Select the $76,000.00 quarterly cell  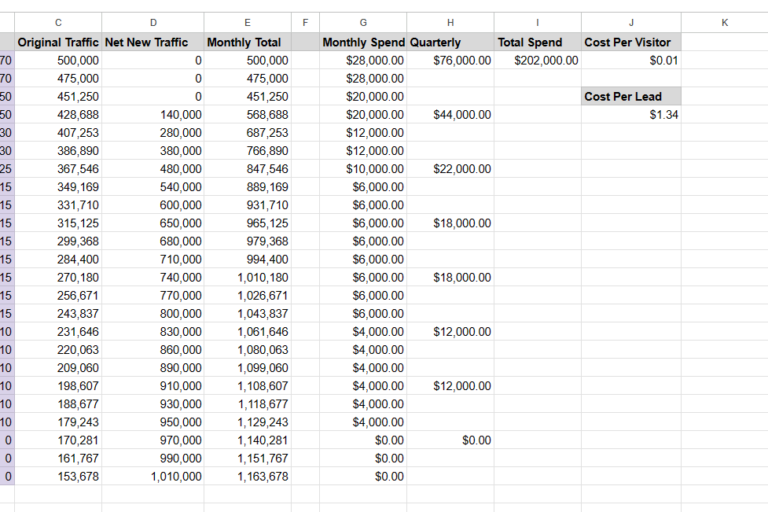[451, 60]
